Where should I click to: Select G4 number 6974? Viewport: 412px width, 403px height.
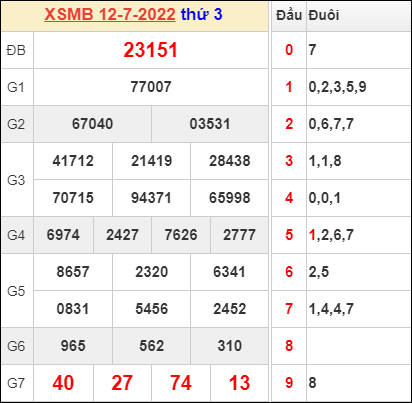(63, 235)
